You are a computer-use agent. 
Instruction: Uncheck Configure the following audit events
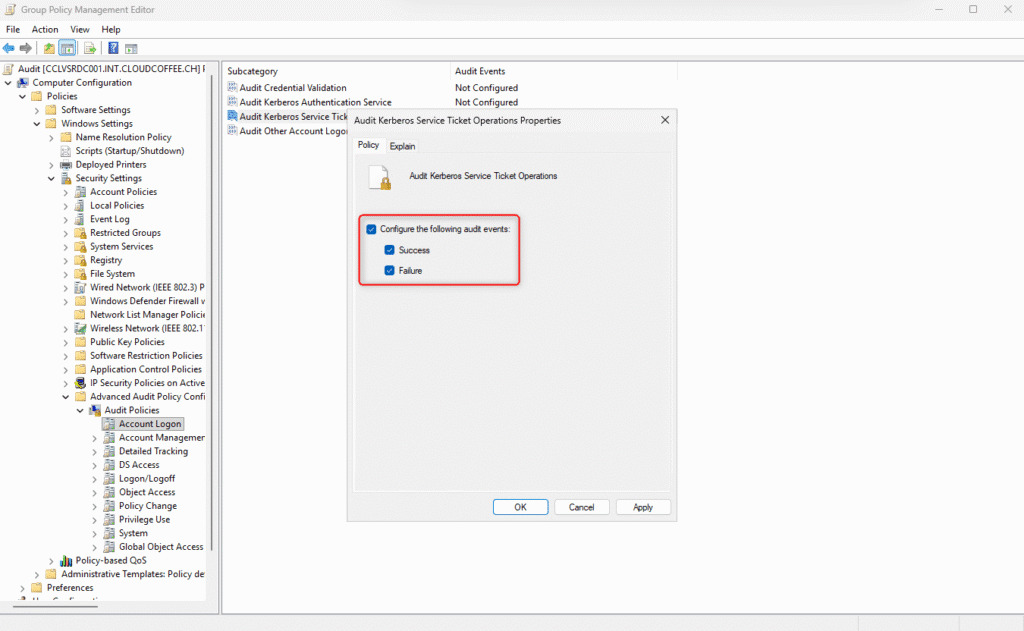point(372,229)
